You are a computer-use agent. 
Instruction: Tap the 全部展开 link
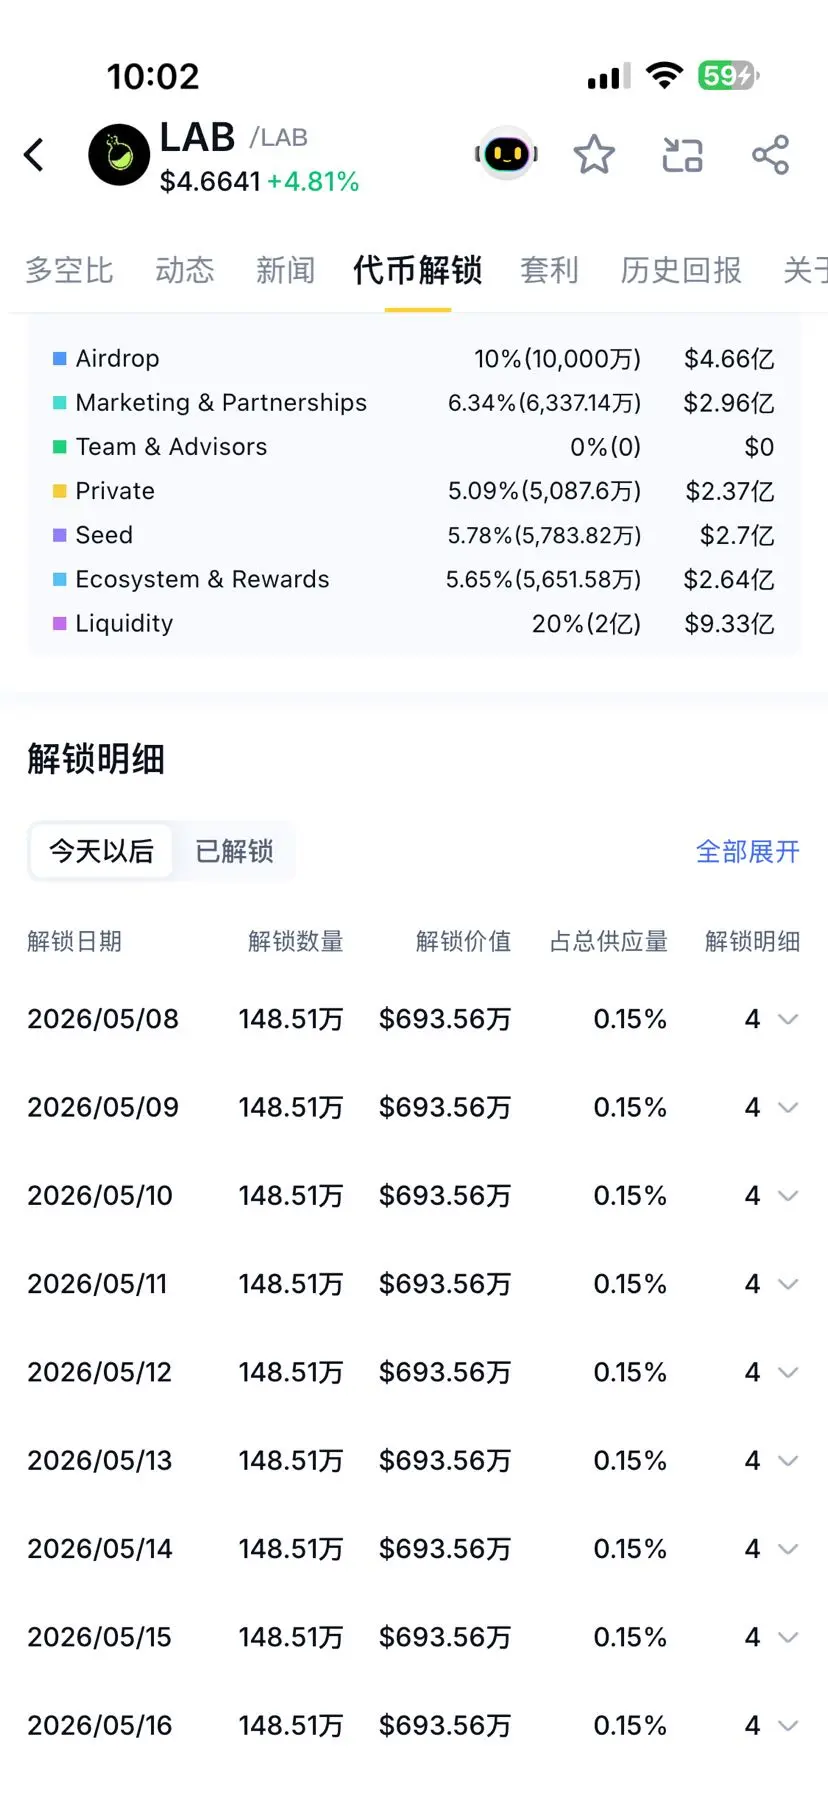[747, 852]
